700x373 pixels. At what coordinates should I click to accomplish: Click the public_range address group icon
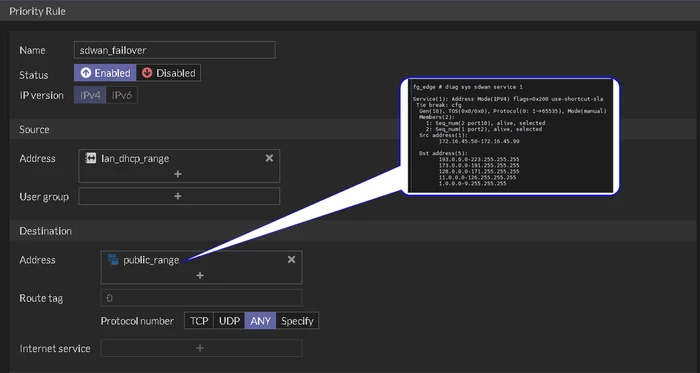click(x=113, y=260)
